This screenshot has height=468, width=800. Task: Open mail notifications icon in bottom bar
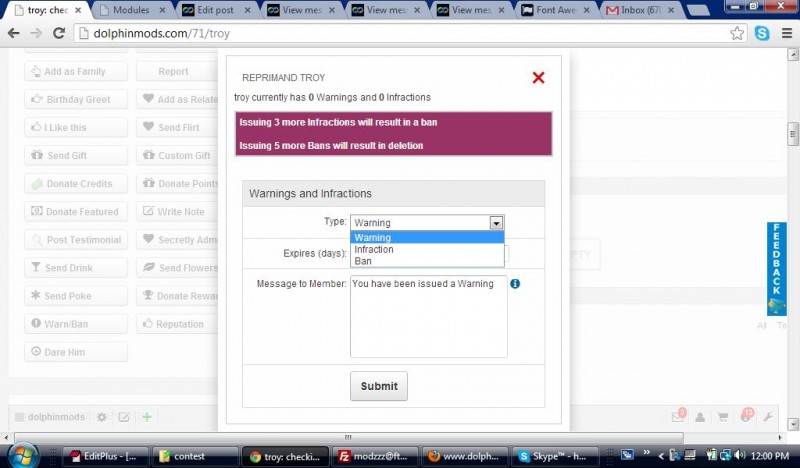pyautogui.click(x=678, y=417)
